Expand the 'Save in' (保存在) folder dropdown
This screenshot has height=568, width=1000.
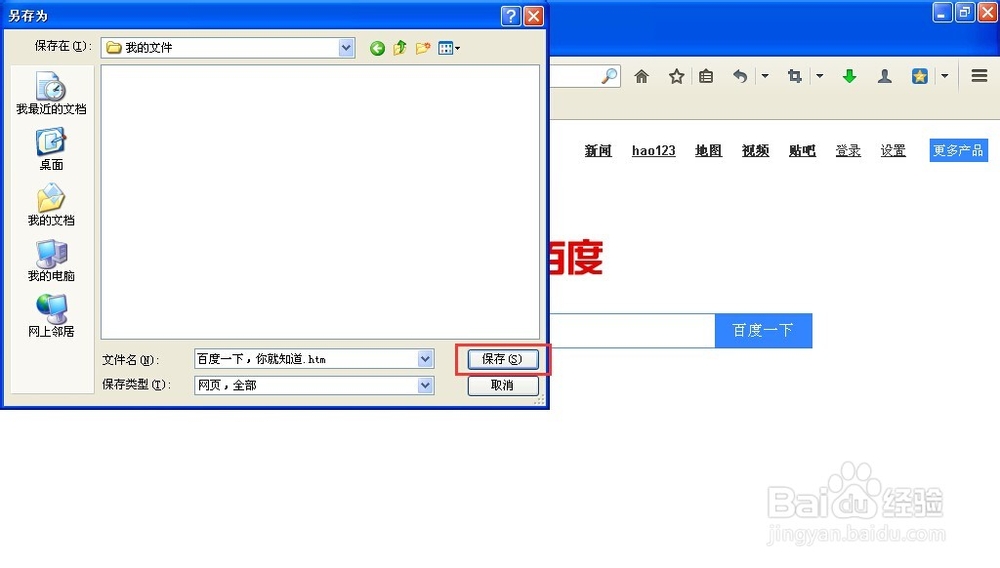coord(346,47)
